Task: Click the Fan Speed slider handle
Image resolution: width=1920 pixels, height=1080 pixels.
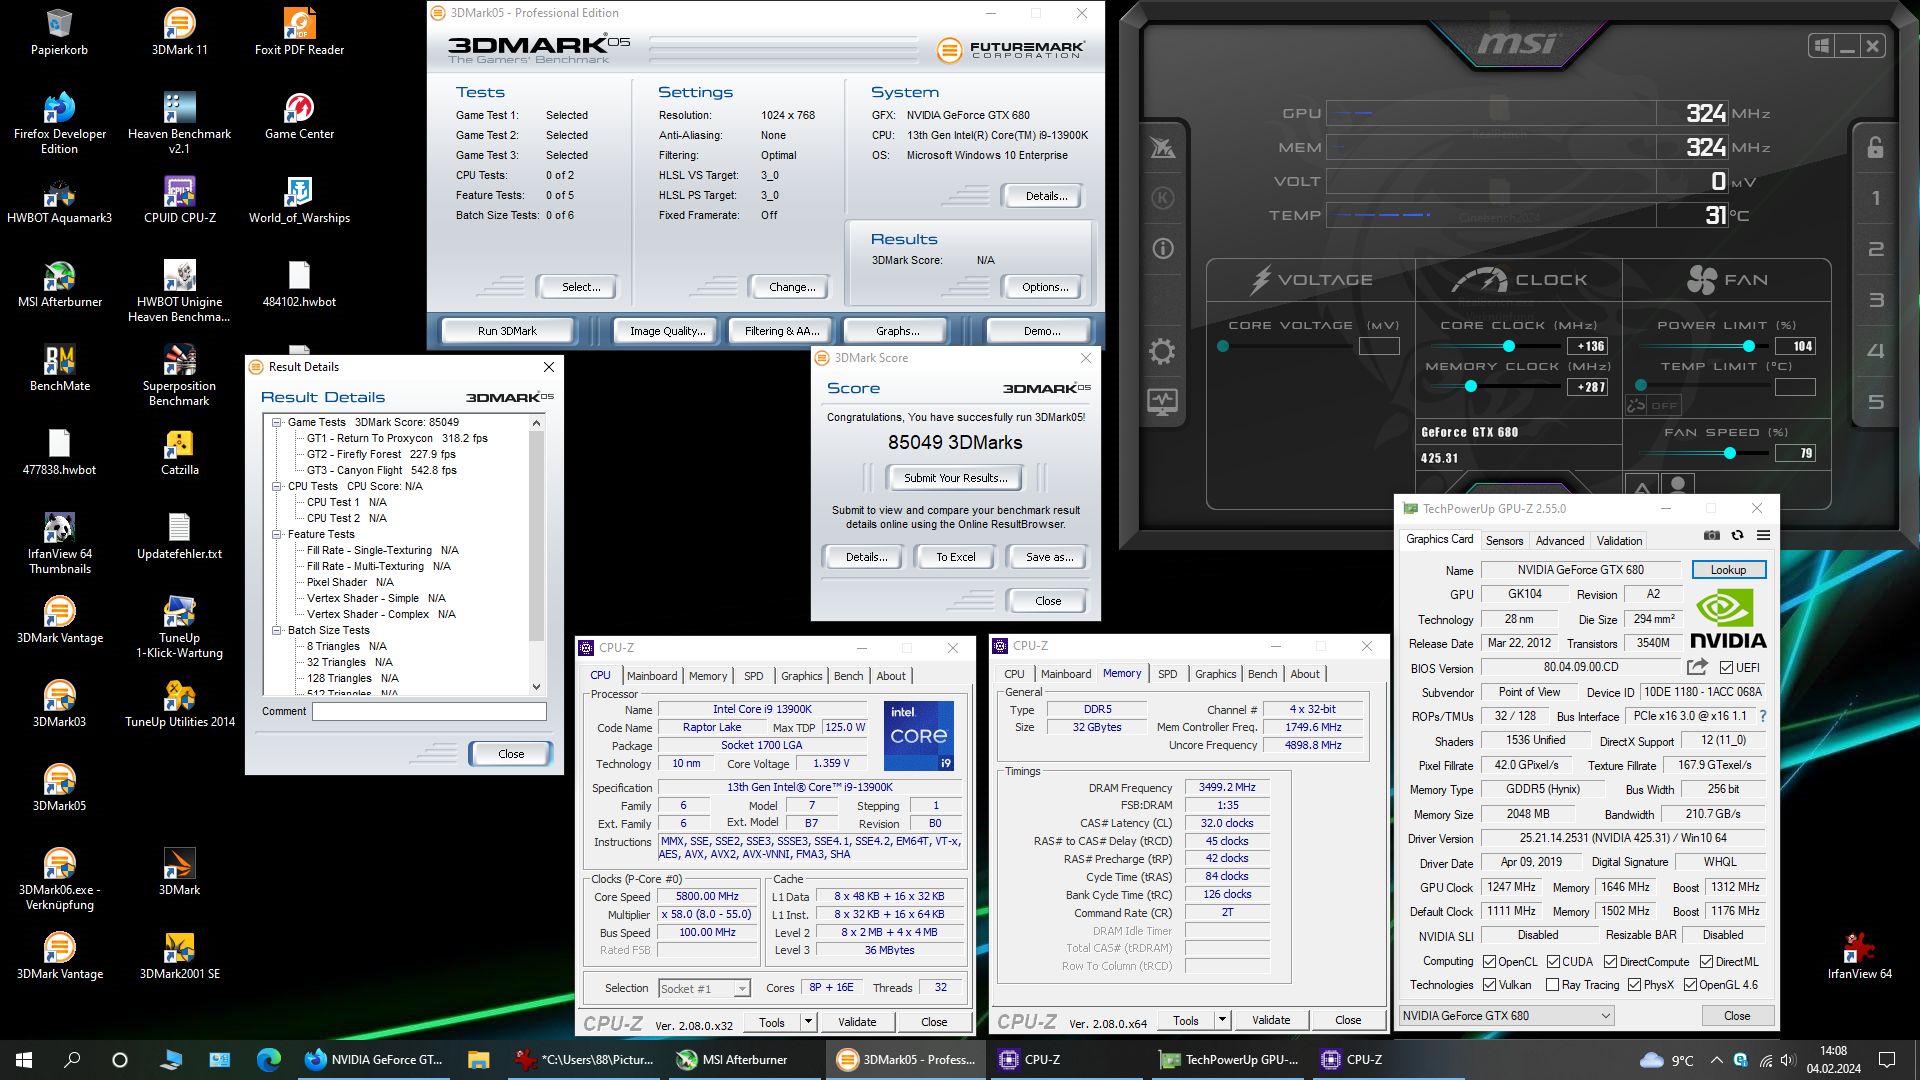Action: pos(1729,453)
